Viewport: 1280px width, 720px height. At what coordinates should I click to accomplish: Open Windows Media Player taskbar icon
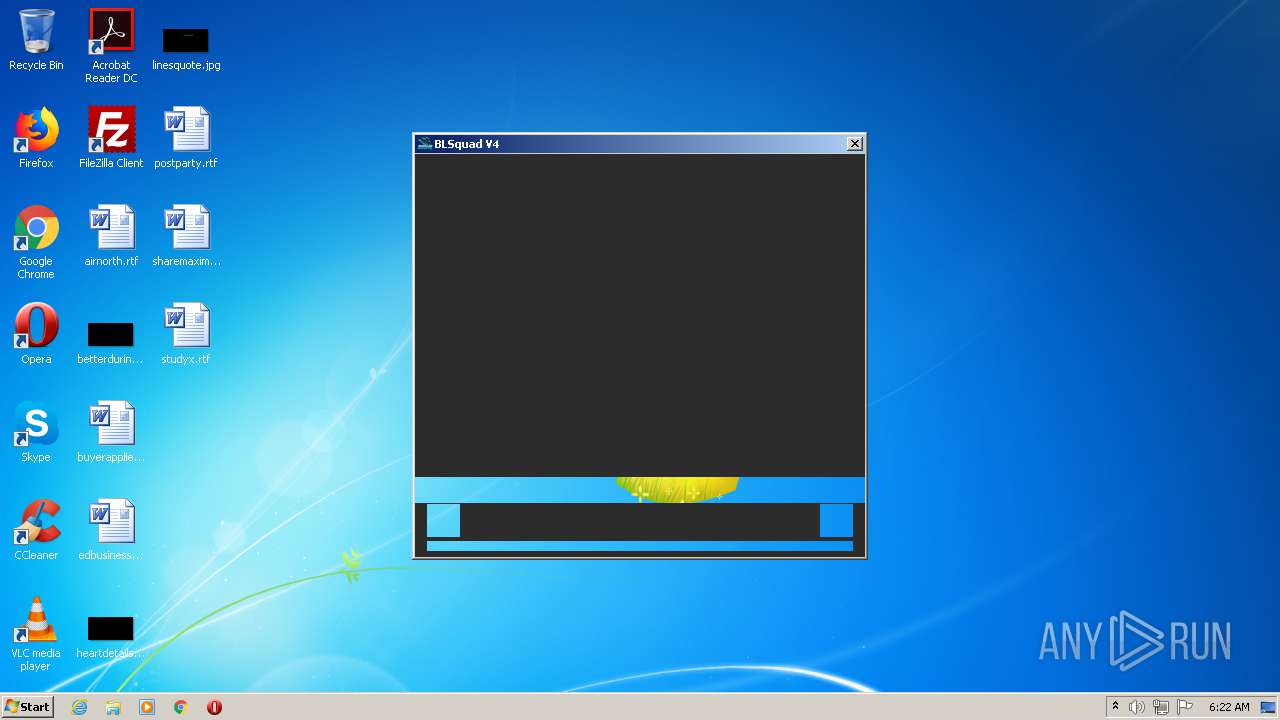[x=147, y=707]
